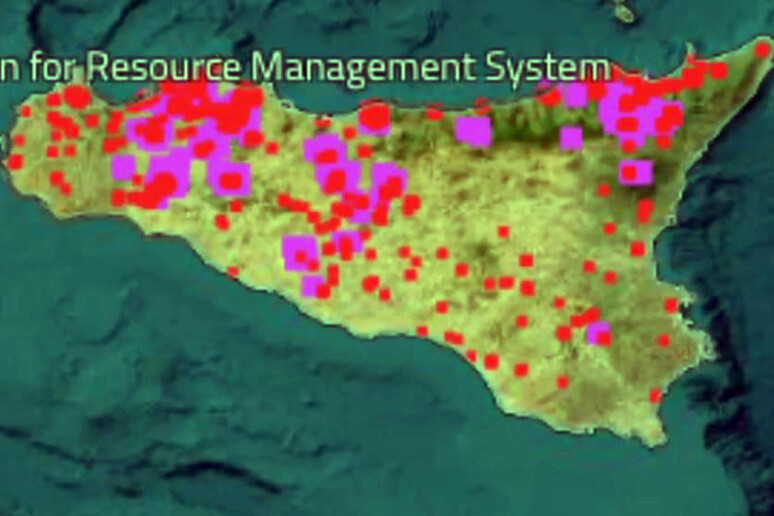Image resolution: width=774 pixels, height=516 pixels.
Task: Click the "Resource Management System" title text
Action: coord(348,67)
